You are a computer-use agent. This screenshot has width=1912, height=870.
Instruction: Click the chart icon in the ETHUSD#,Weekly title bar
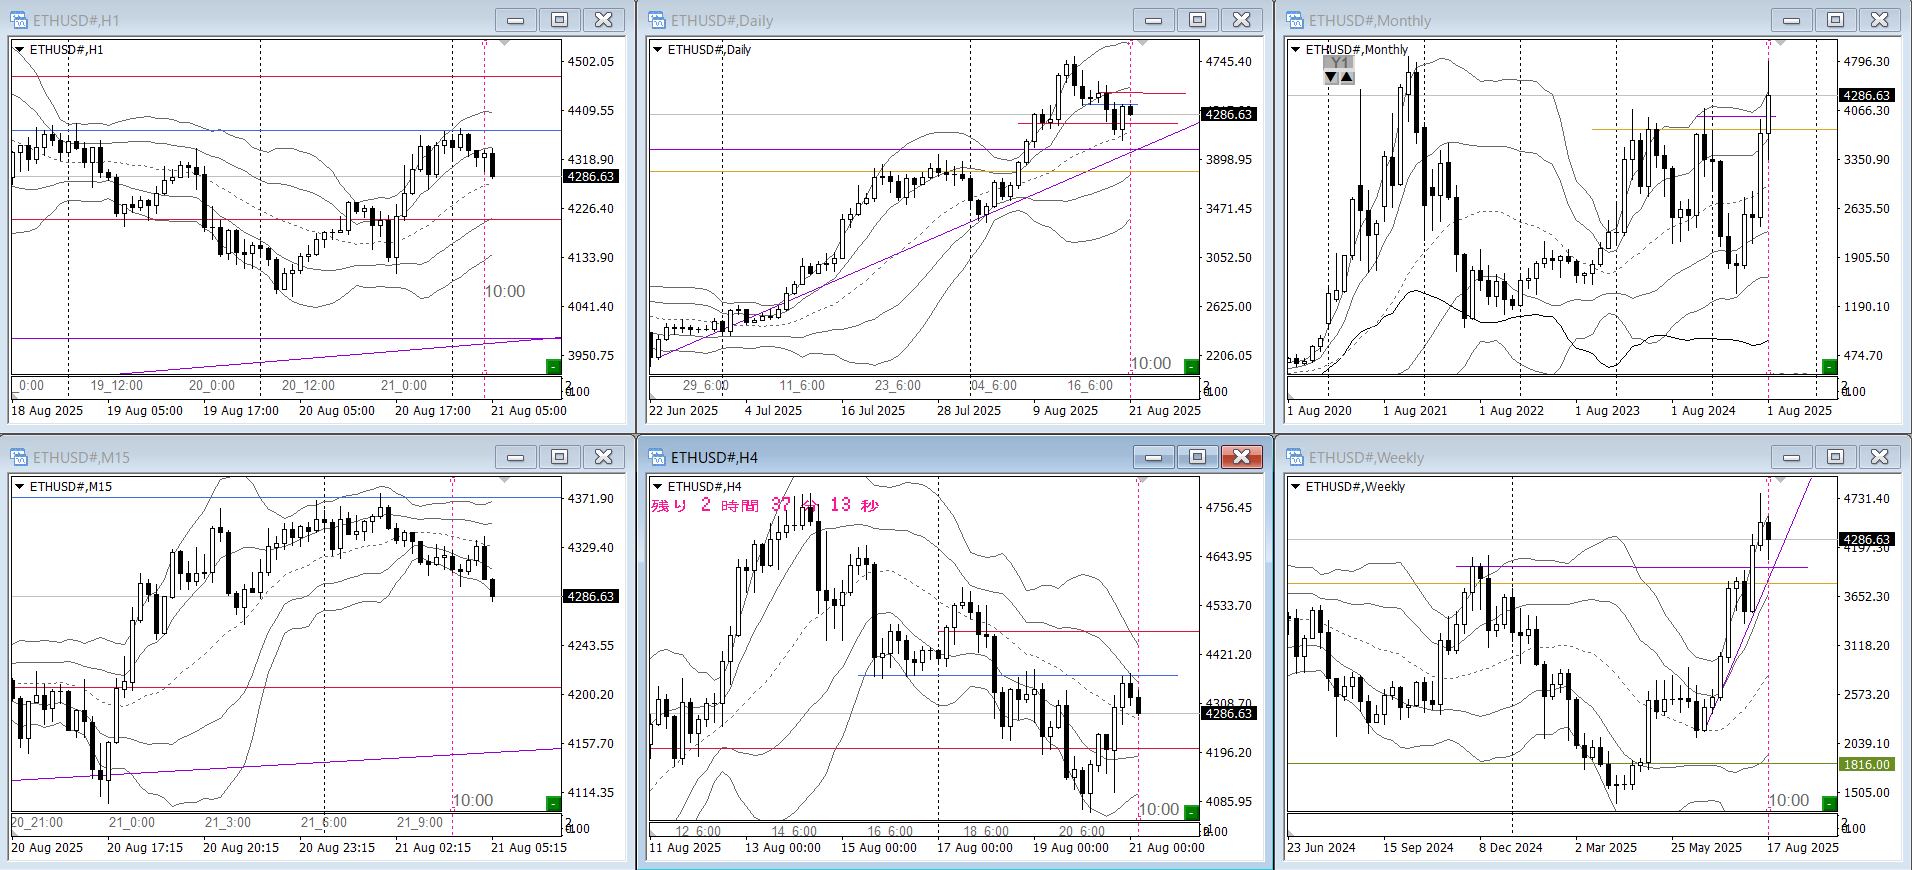[1295, 457]
